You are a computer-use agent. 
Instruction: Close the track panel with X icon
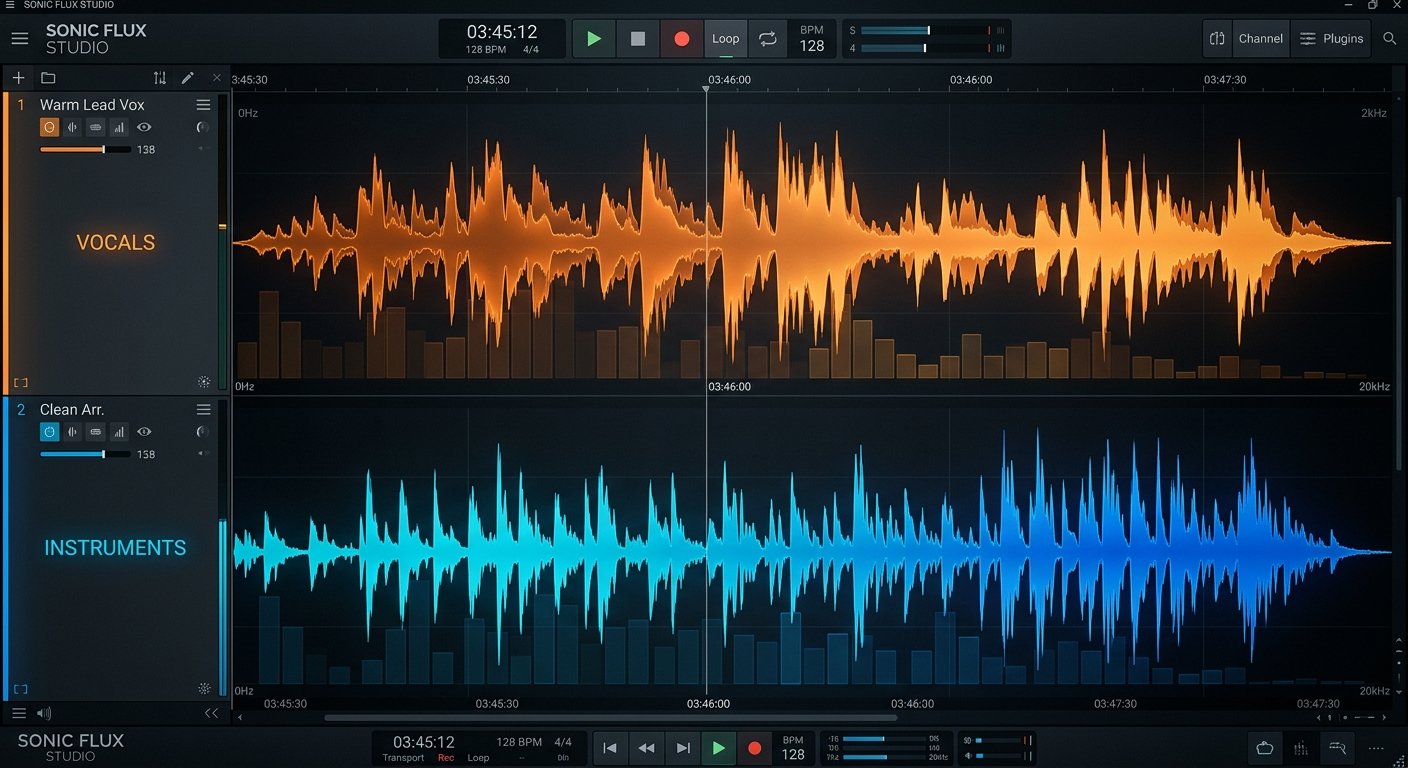point(217,78)
